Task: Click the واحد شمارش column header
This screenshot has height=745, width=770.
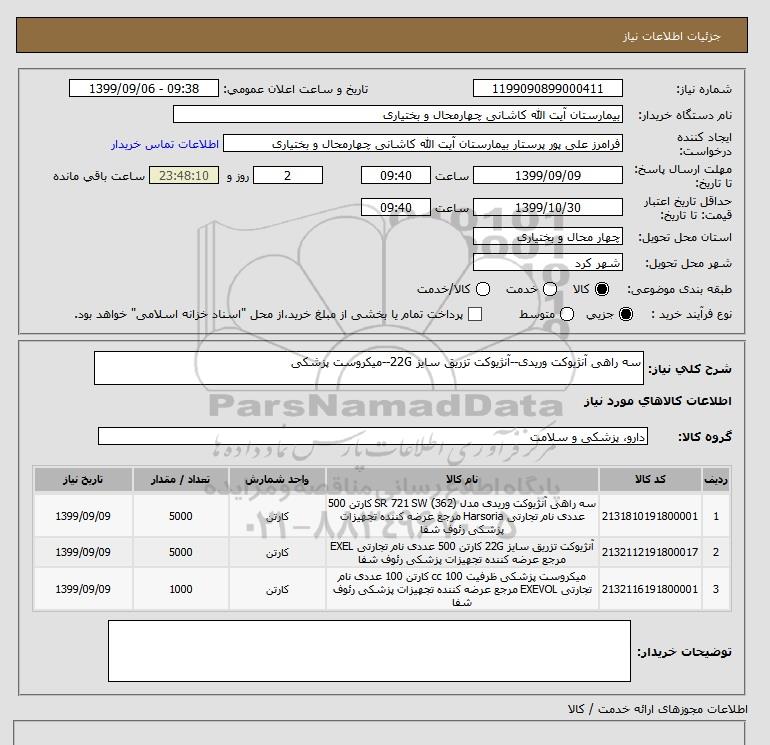Action: (x=277, y=479)
